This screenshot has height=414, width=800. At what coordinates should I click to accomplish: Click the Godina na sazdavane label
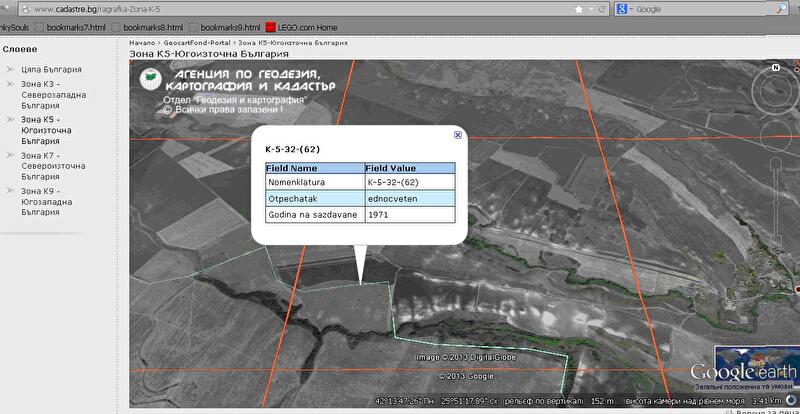(315, 215)
